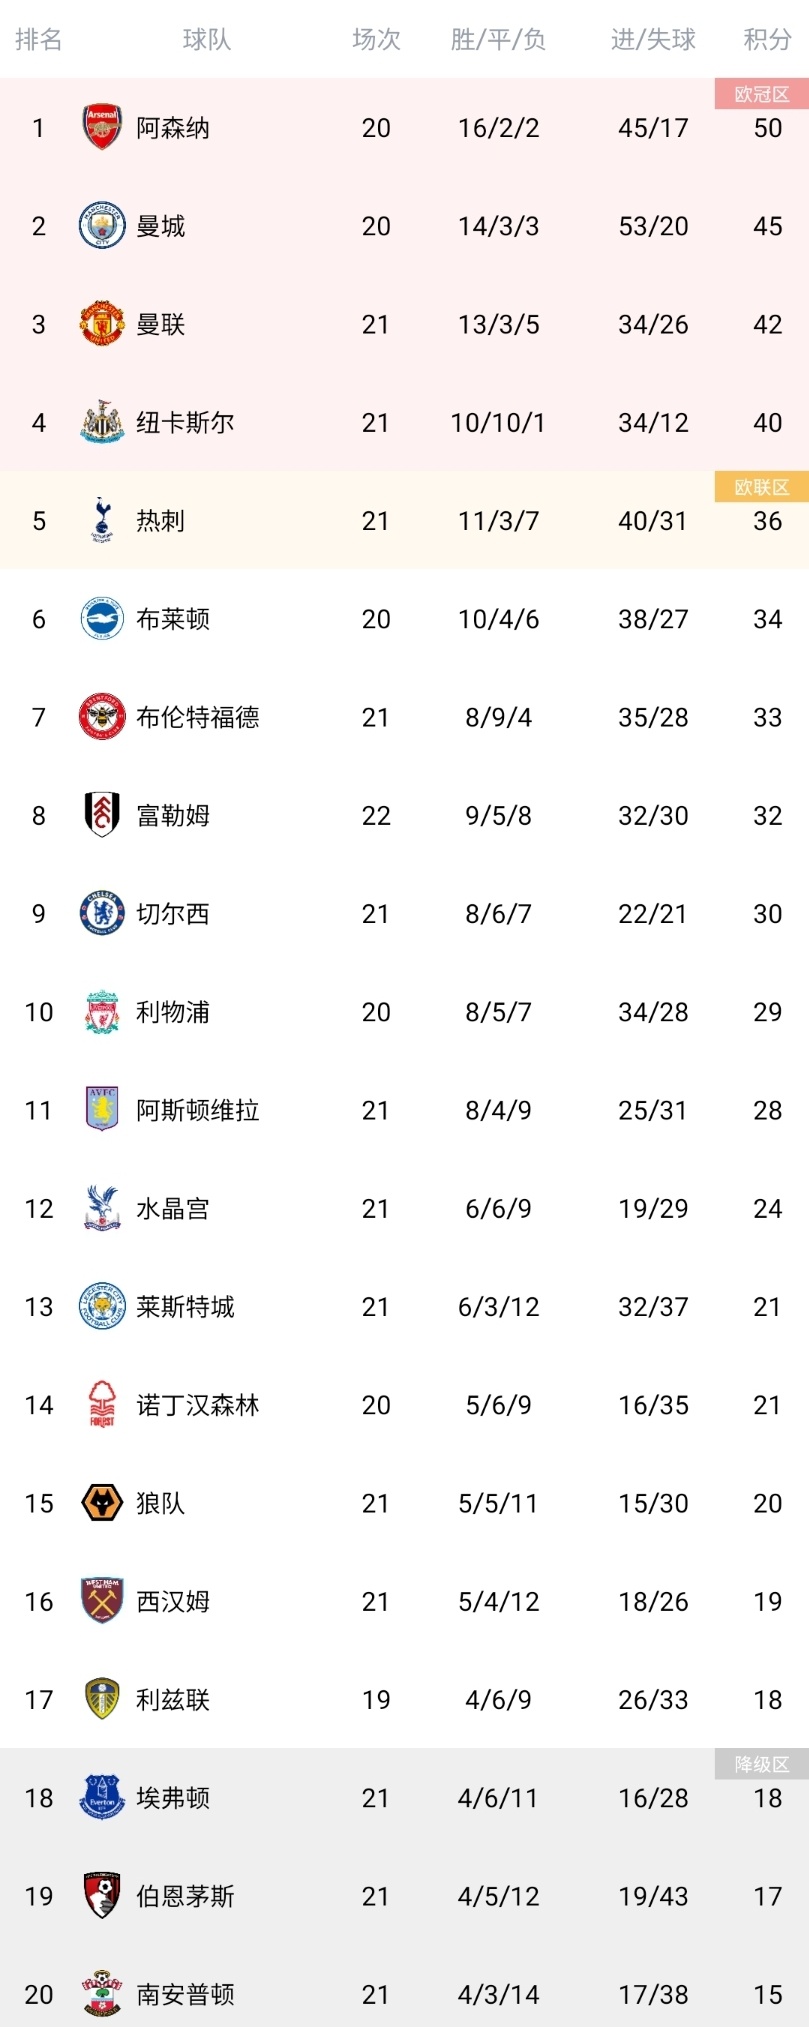The image size is (809, 2027).
Task: Tap the Manchester City badge icon
Action: click(101, 226)
